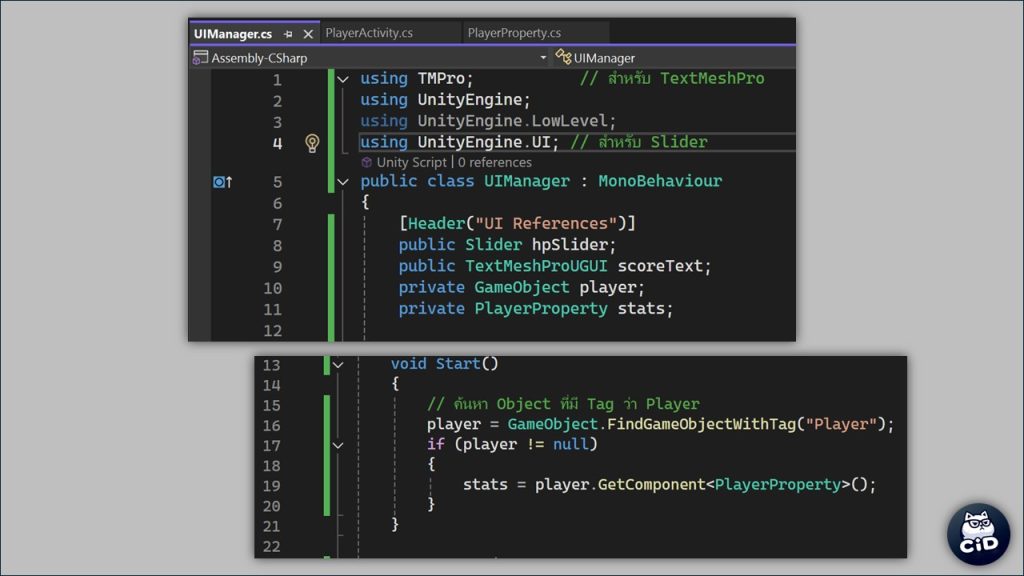Click the lightbulb quick actions icon
The image size is (1024, 576).
[x=311, y=143]
